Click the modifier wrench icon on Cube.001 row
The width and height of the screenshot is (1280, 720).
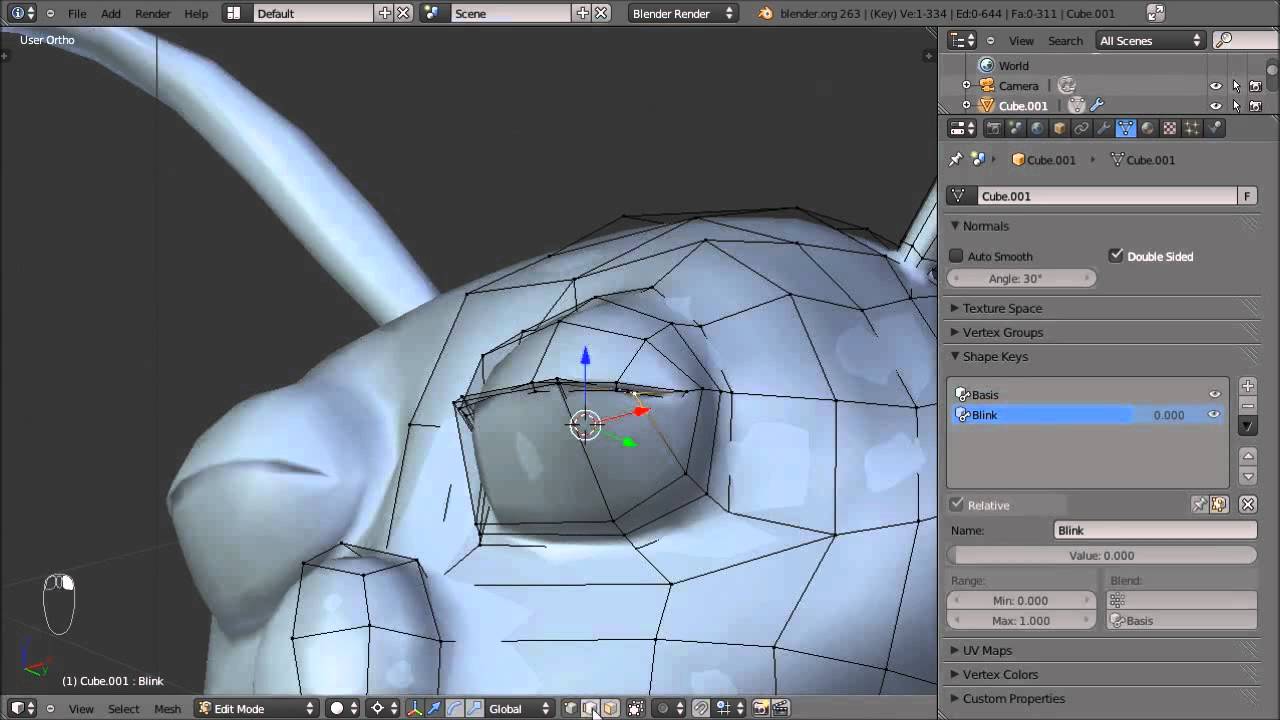point(1097,105)
